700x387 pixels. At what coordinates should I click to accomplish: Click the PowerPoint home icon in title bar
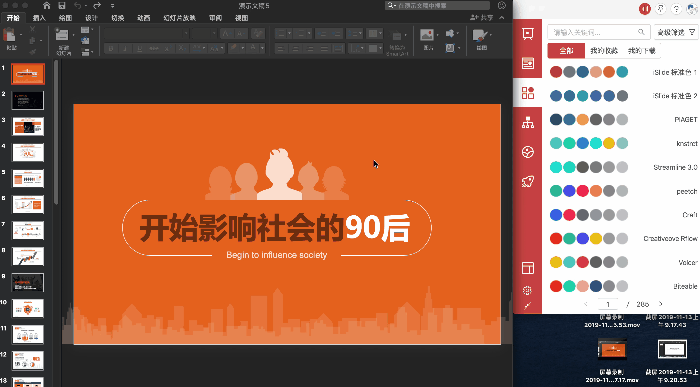tap(47, 6)
